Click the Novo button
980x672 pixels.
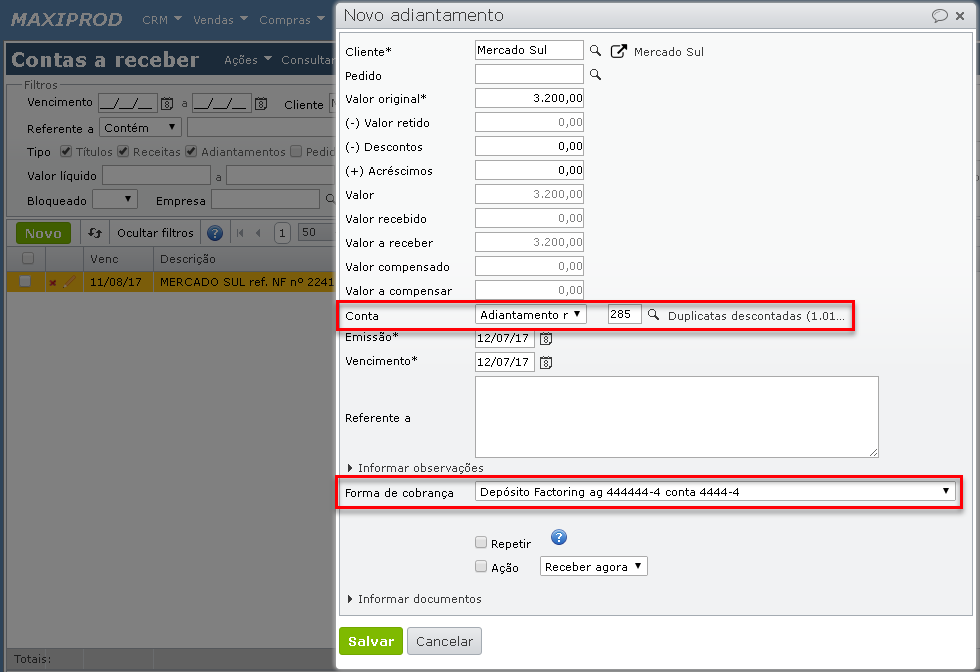point(43,233)
